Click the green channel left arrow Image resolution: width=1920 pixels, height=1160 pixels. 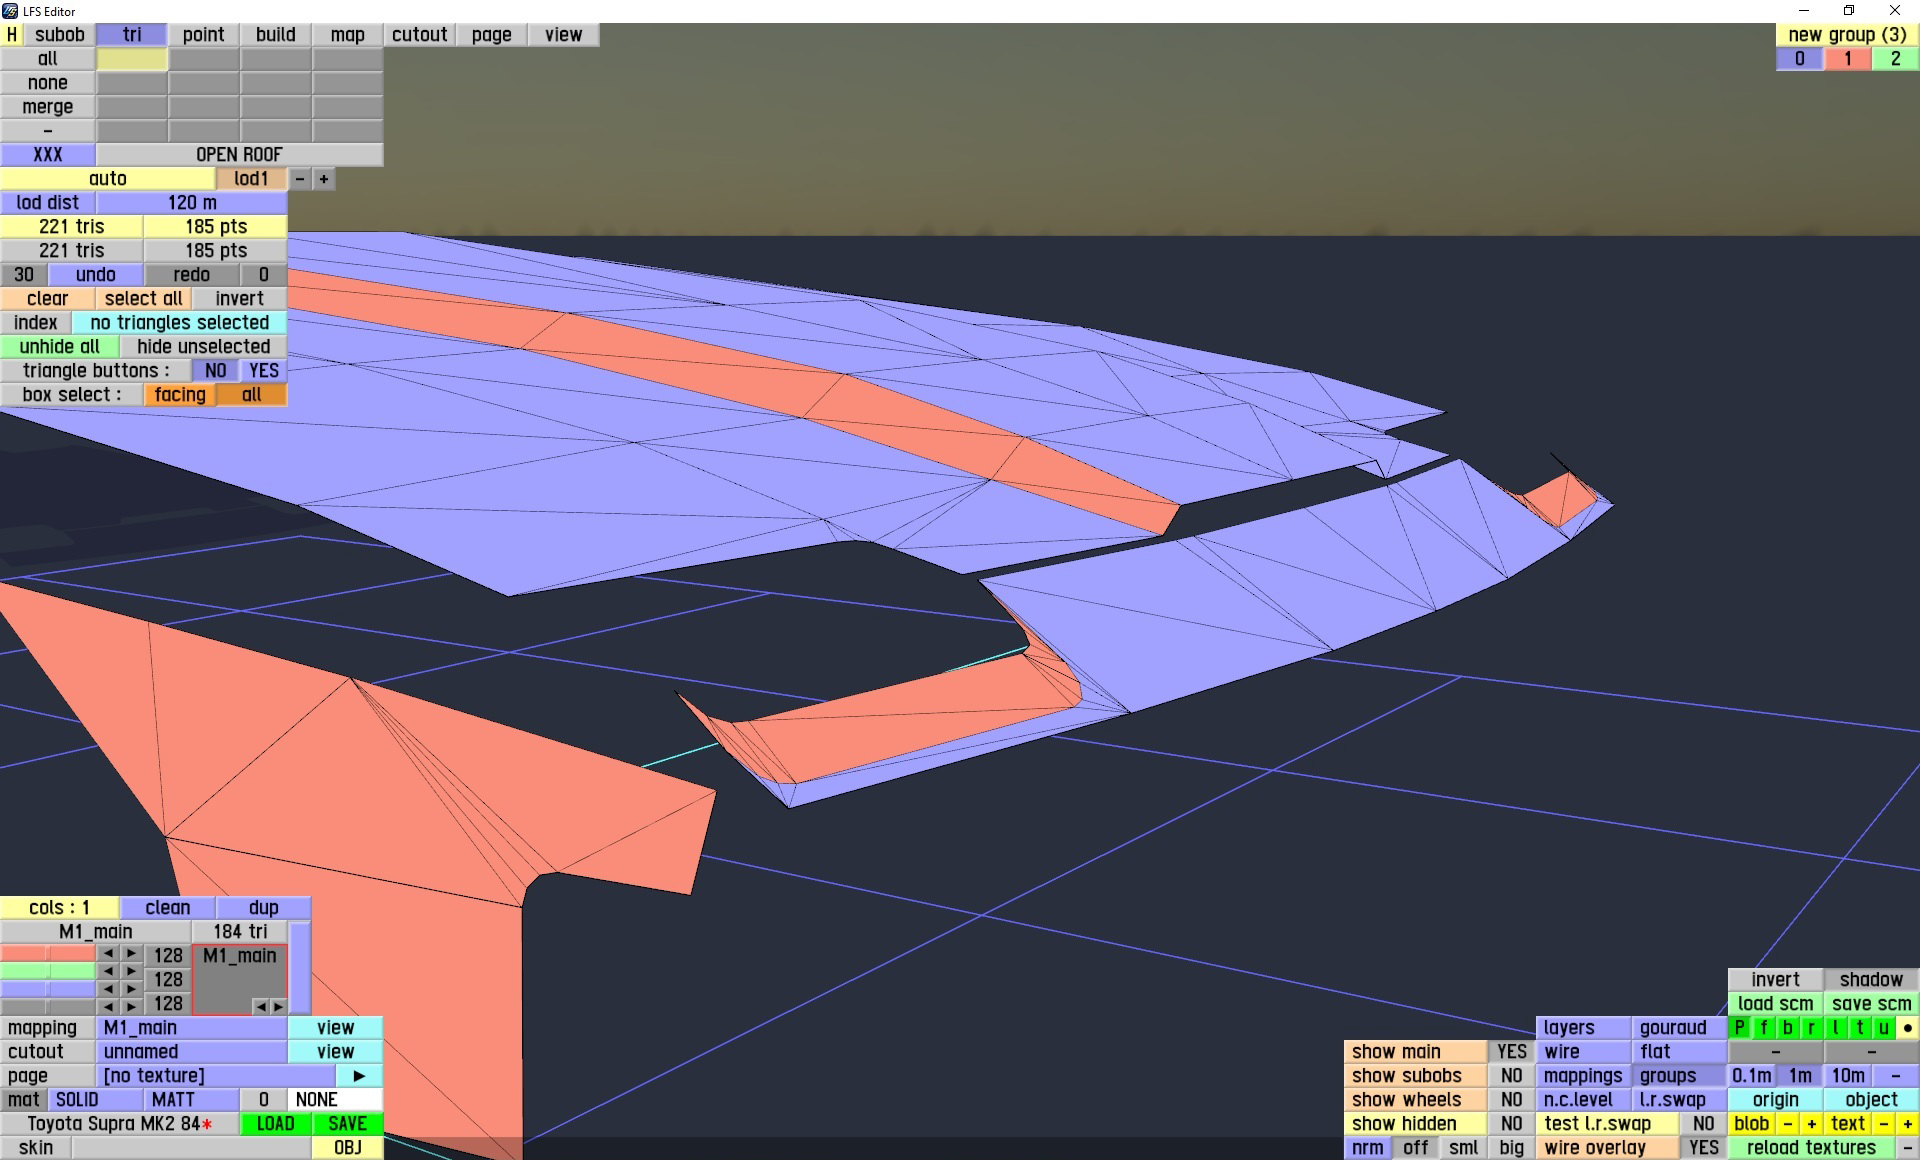click(x=108, y=971)
